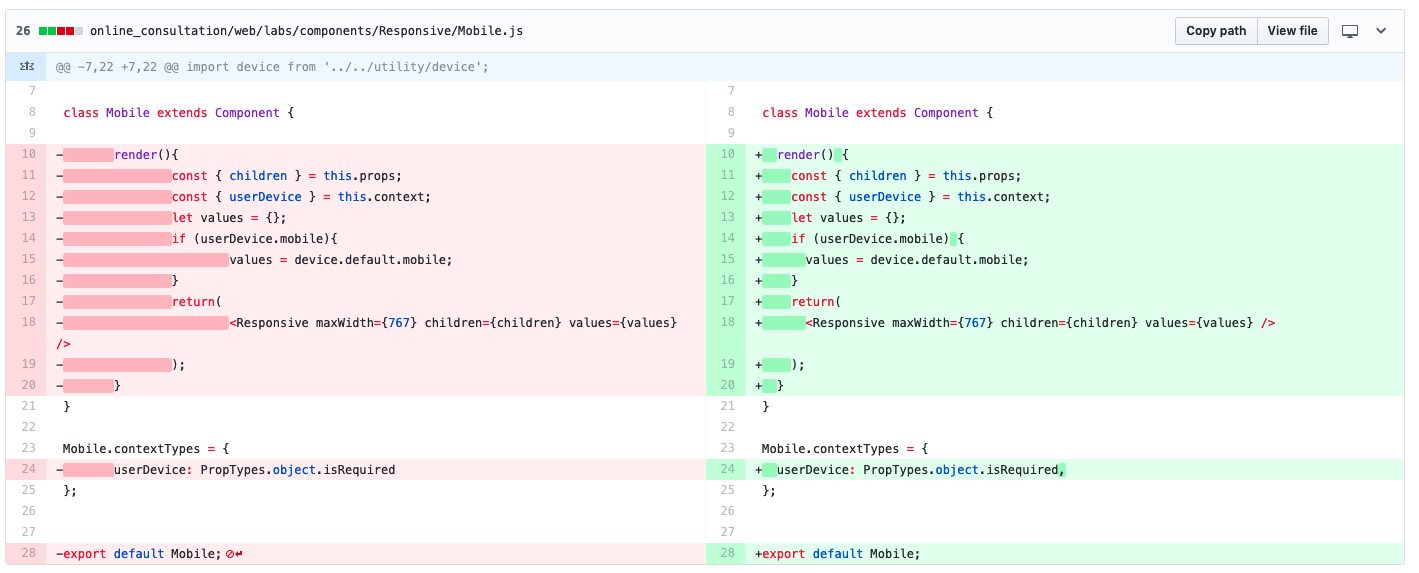Open the chevron dropdown next to the monitor icon

(1381, 31)
